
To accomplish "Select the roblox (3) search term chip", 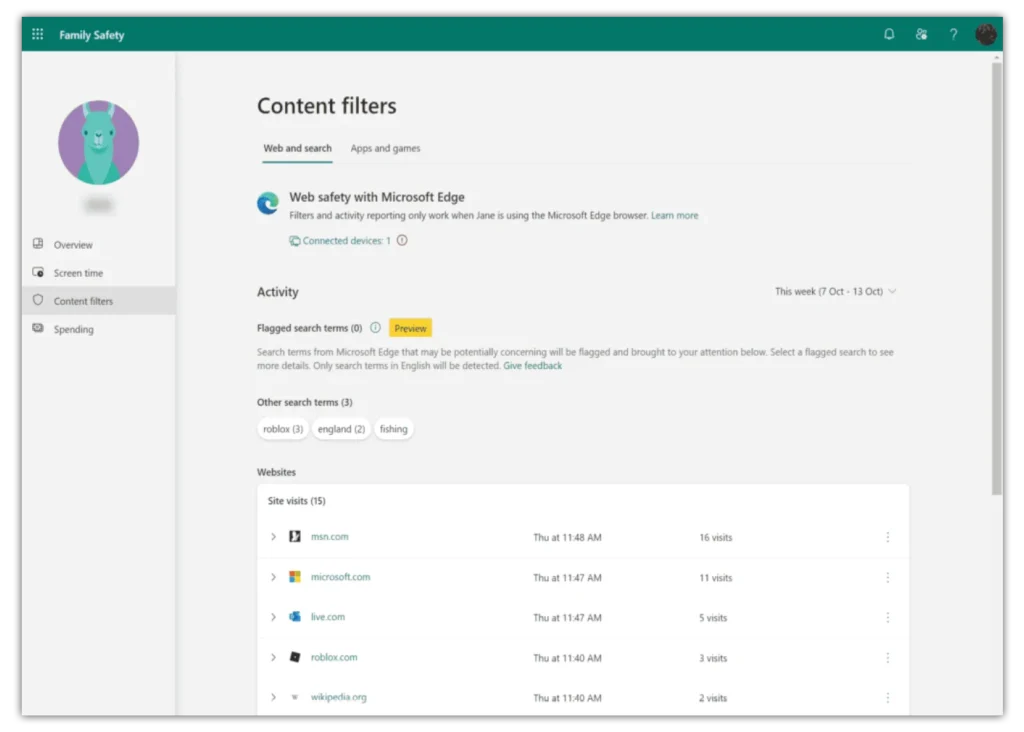I will coord(283,429).
